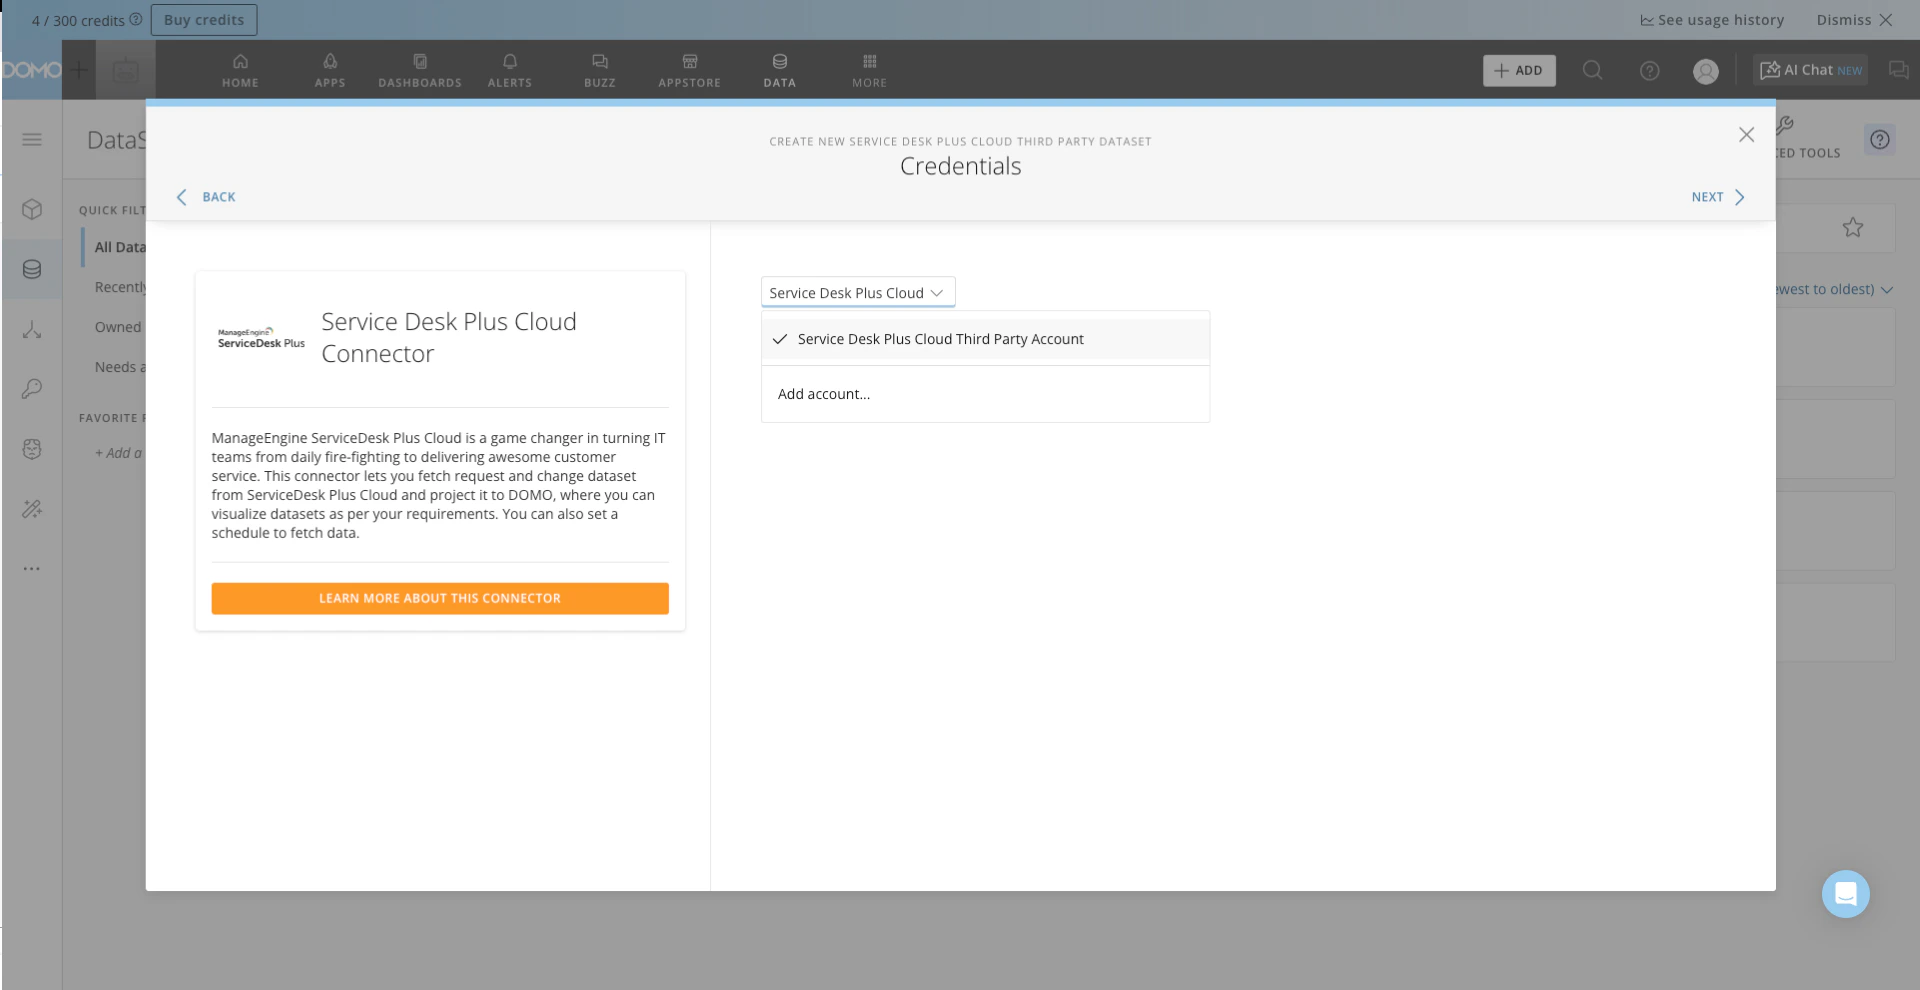The width and height of the screenshot is (1920, 990).
Task: Select Service Desk Plus Cloud Third Party Account
Action: [x=985, y=339]
